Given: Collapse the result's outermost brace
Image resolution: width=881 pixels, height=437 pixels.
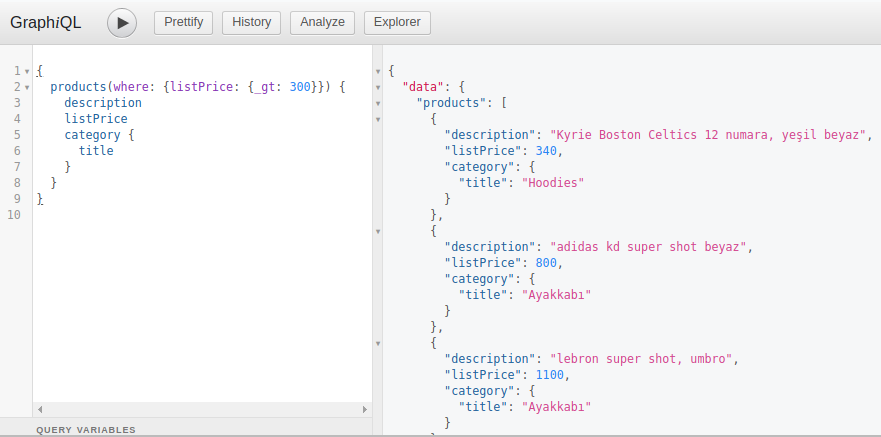Looking at the screenshot, I should point(377,72).
